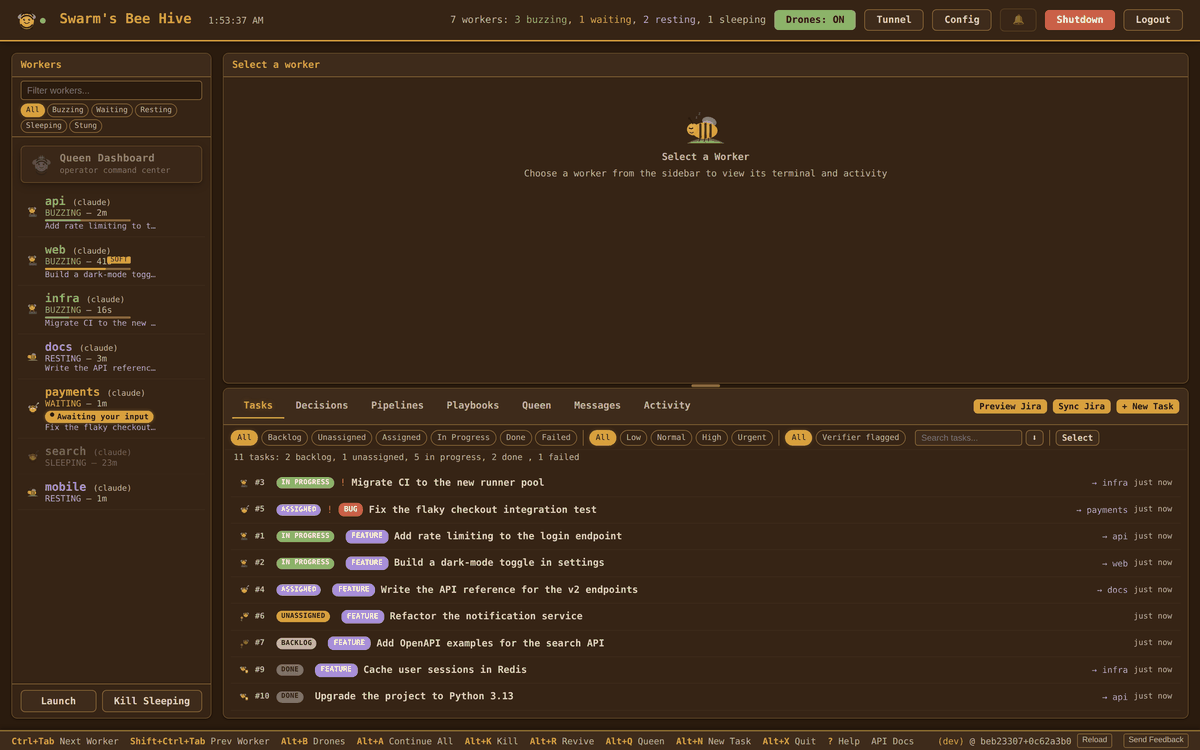The image size is (1200, 750).
Task: Switch to the Pipelines tab
Action: tap(397, 406)
